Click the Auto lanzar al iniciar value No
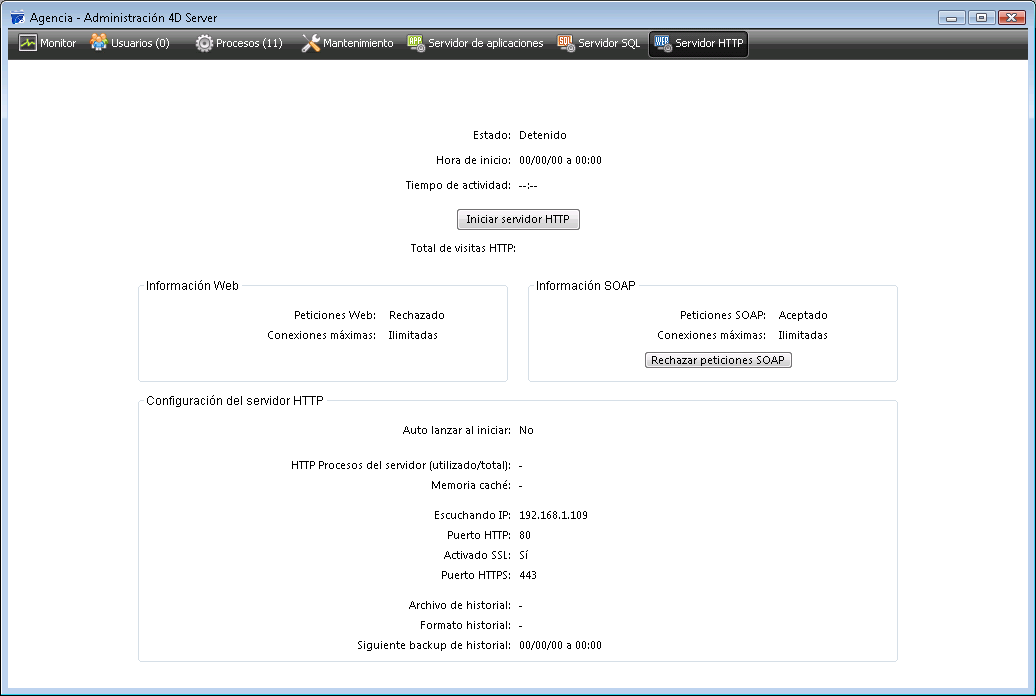The image size is (1036, 696). (526, 430)
